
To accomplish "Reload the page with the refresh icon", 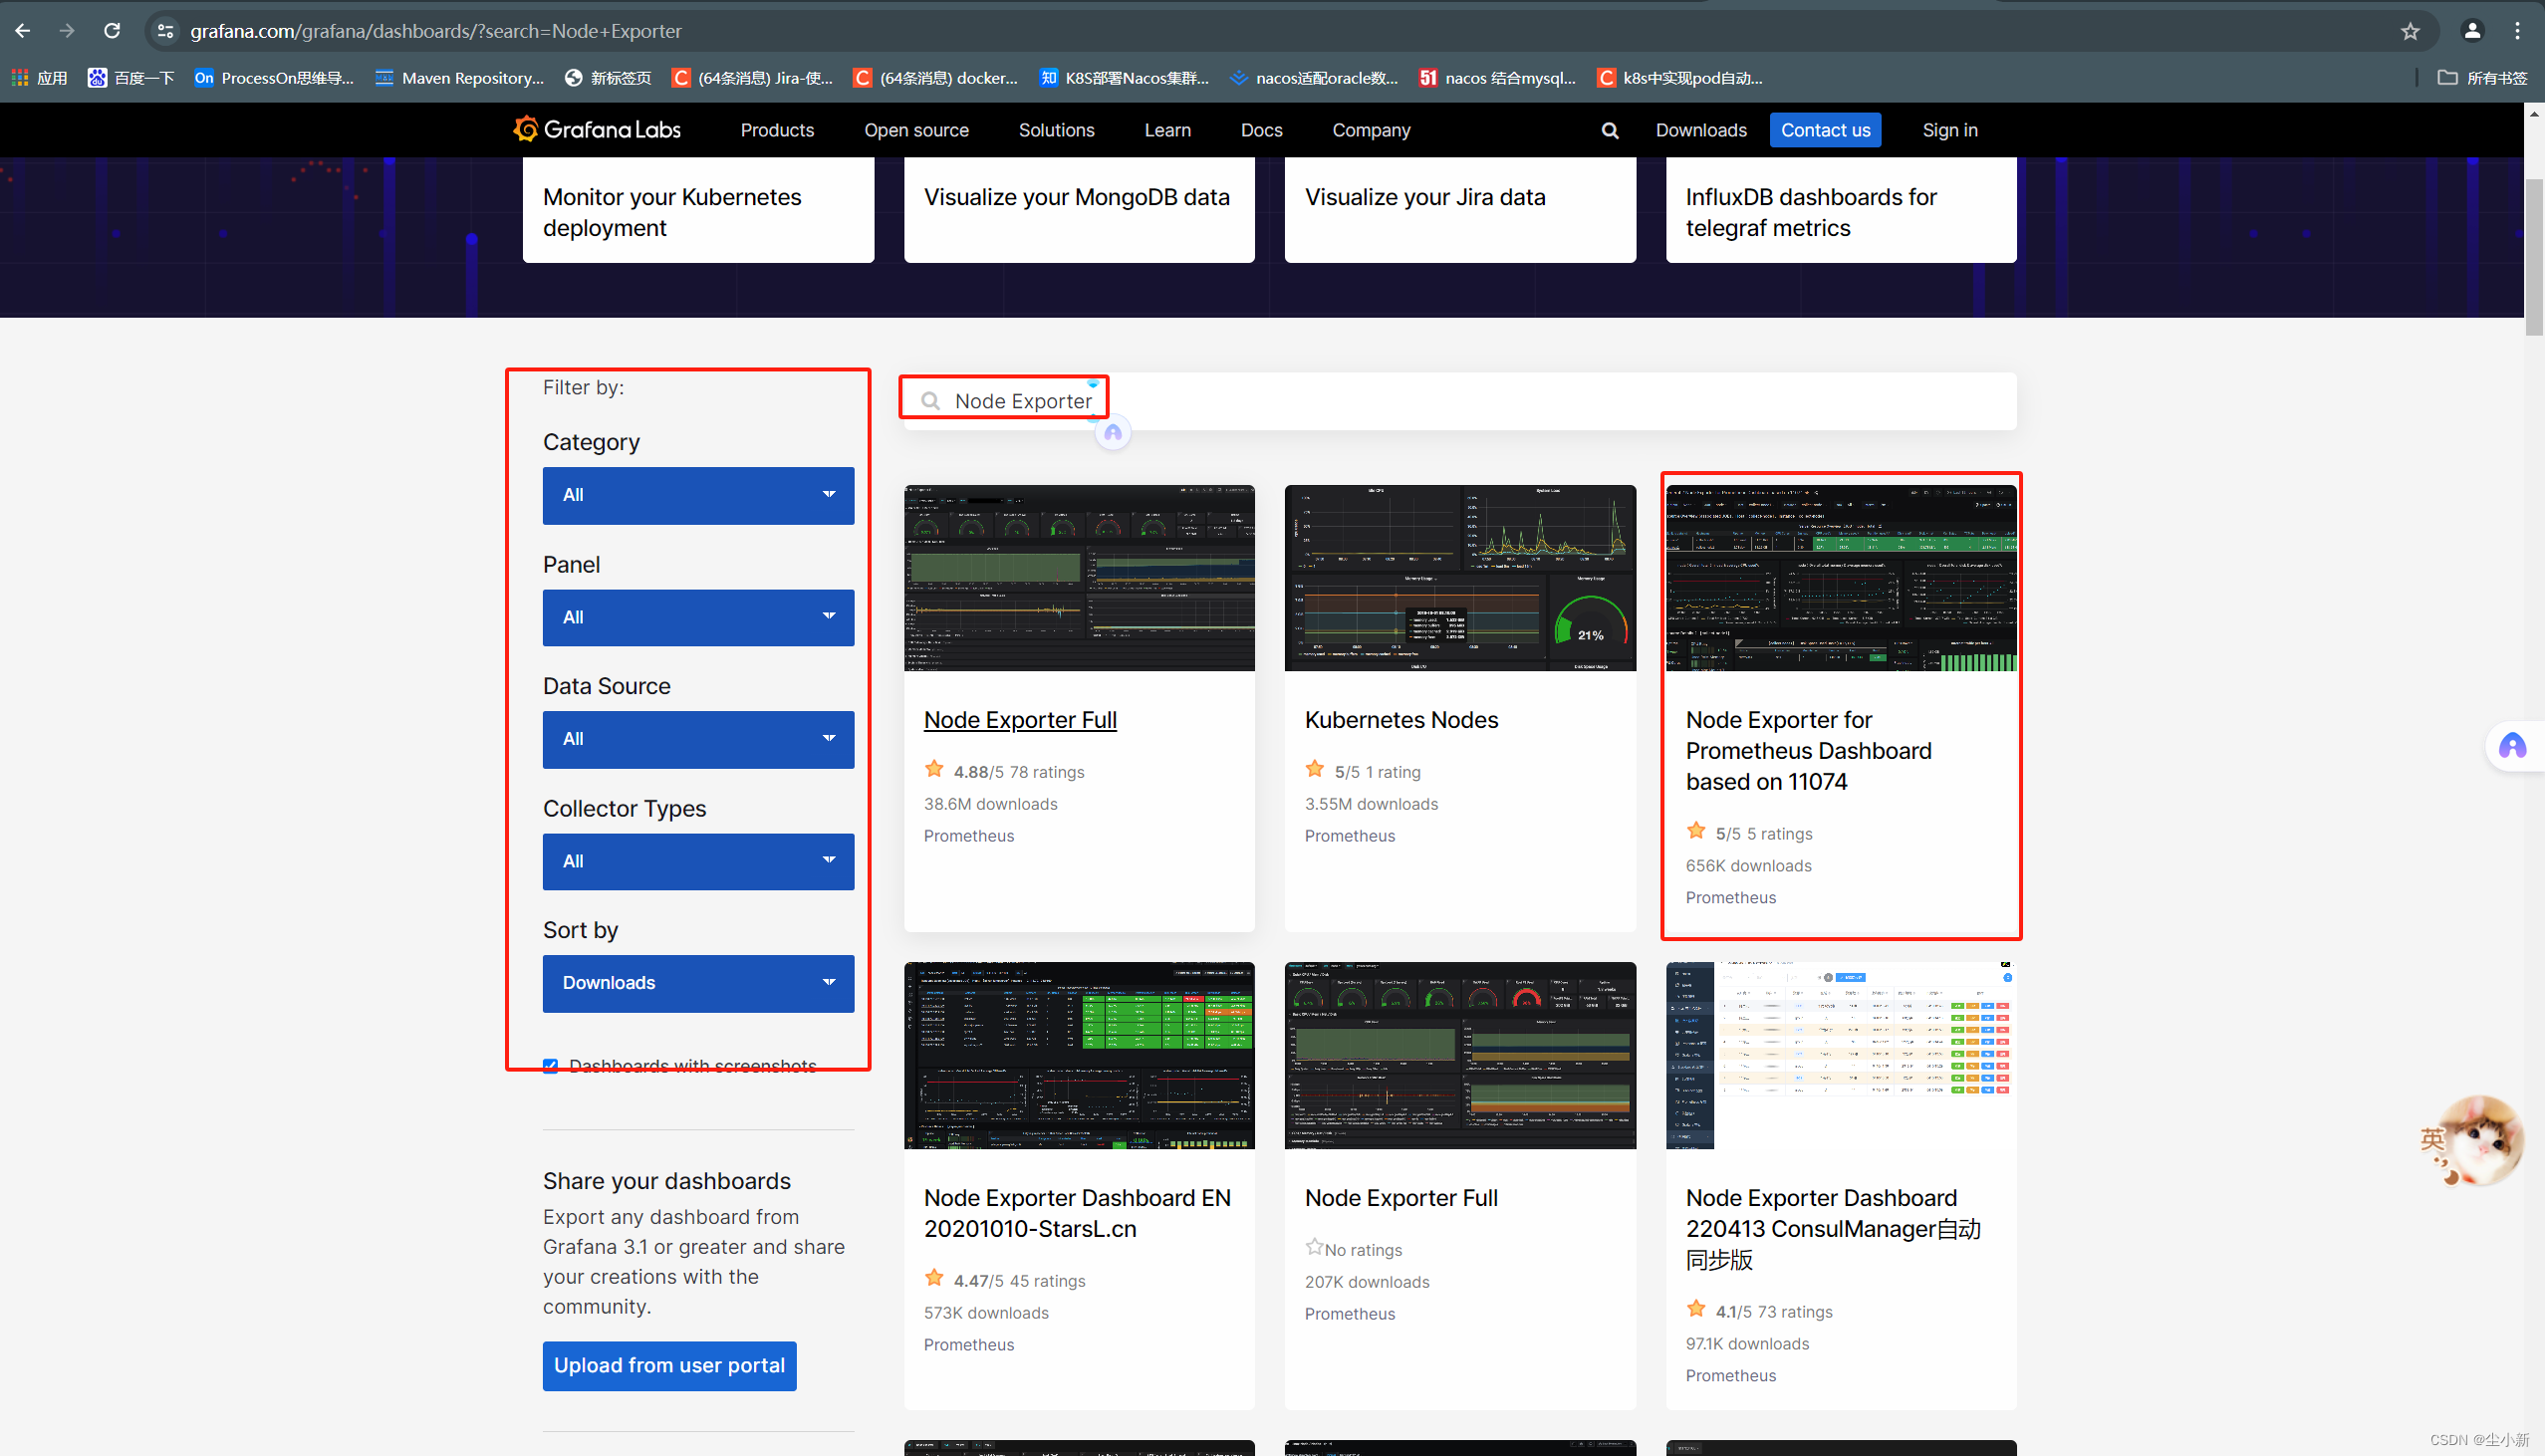I will tap(112, 31).
